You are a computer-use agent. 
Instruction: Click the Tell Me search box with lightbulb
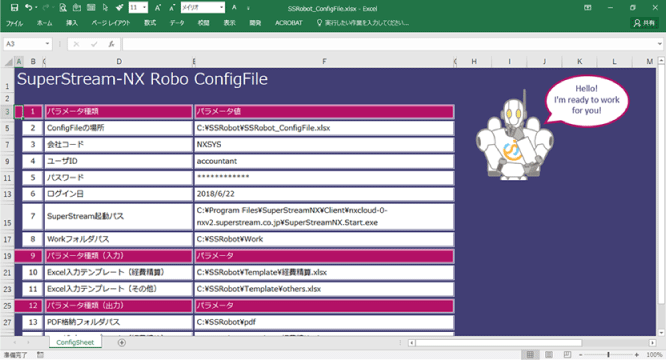click(x=363, y=23)
